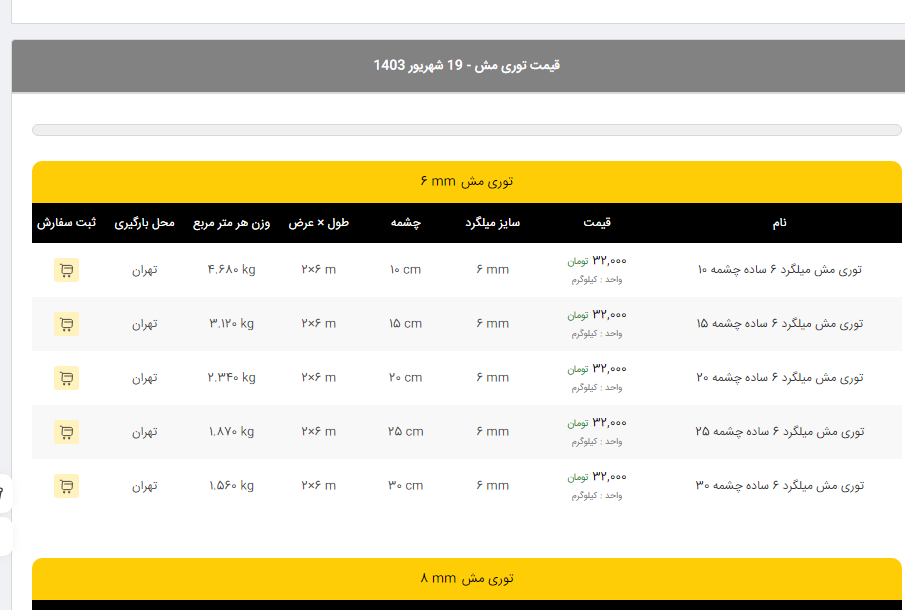Screen dimensions: 905x610
Task: Click the lower floating button on left edge
Action: 4,536
